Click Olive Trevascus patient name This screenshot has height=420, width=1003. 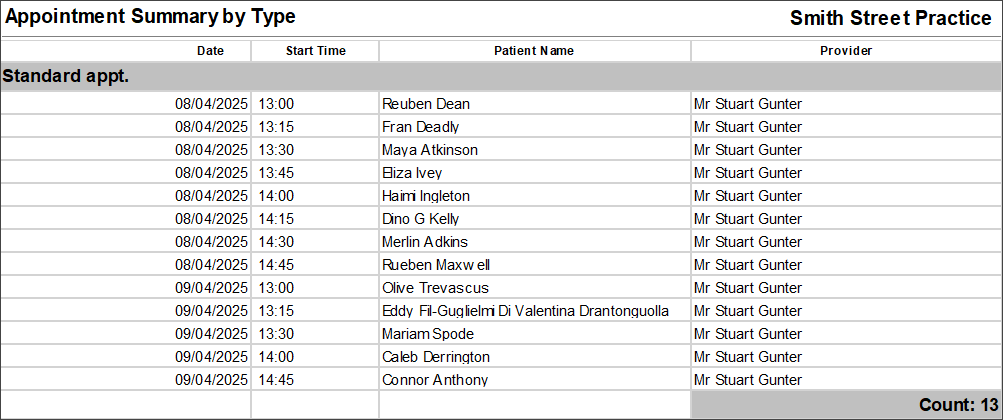(435, 288)
